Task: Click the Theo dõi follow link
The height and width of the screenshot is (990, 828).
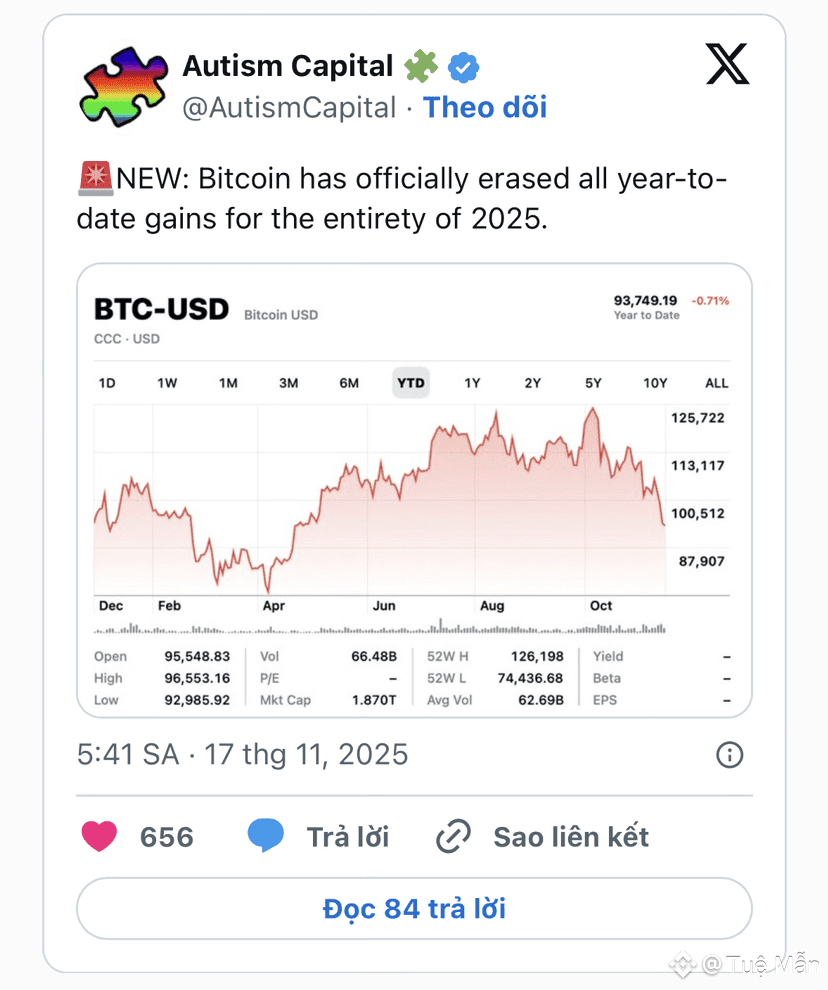Action: point(485,108)
